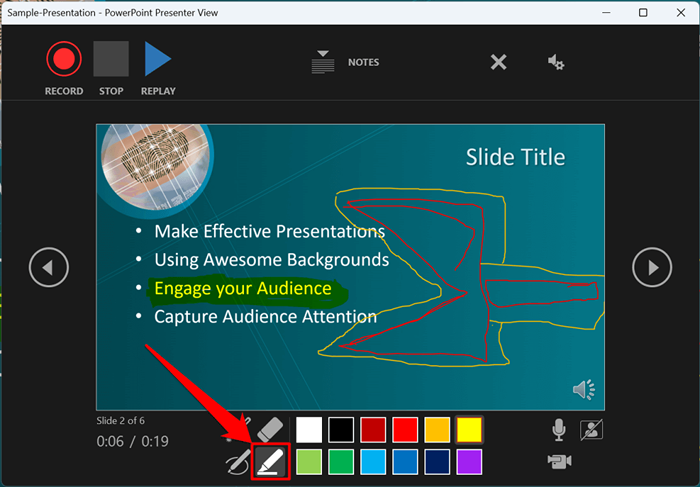Viewport: 700px width, 487px height.
Task: Go to the next slide
Action: point(652,267)
